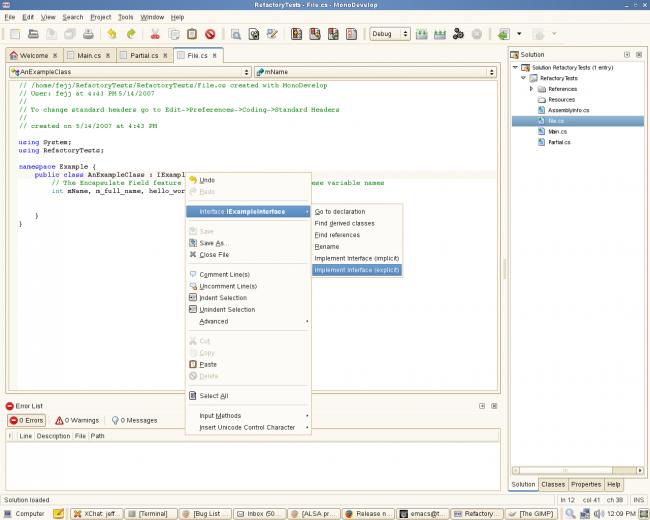Image resolution: width=650 pixels, height=520 pixels.
Task: Open the Terminal taskbar button
Action: click(x=151, y=514)
